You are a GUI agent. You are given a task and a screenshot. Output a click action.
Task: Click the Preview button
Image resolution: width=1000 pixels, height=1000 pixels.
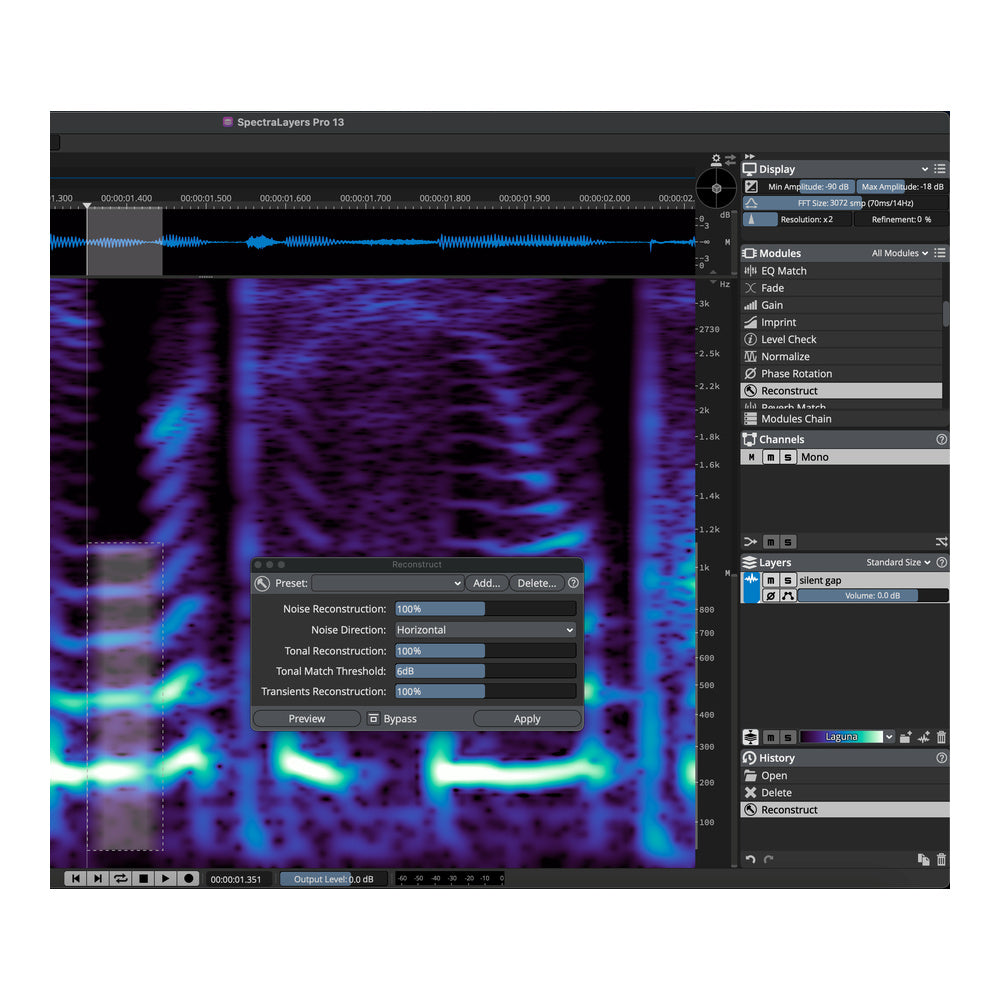(307, 719)
